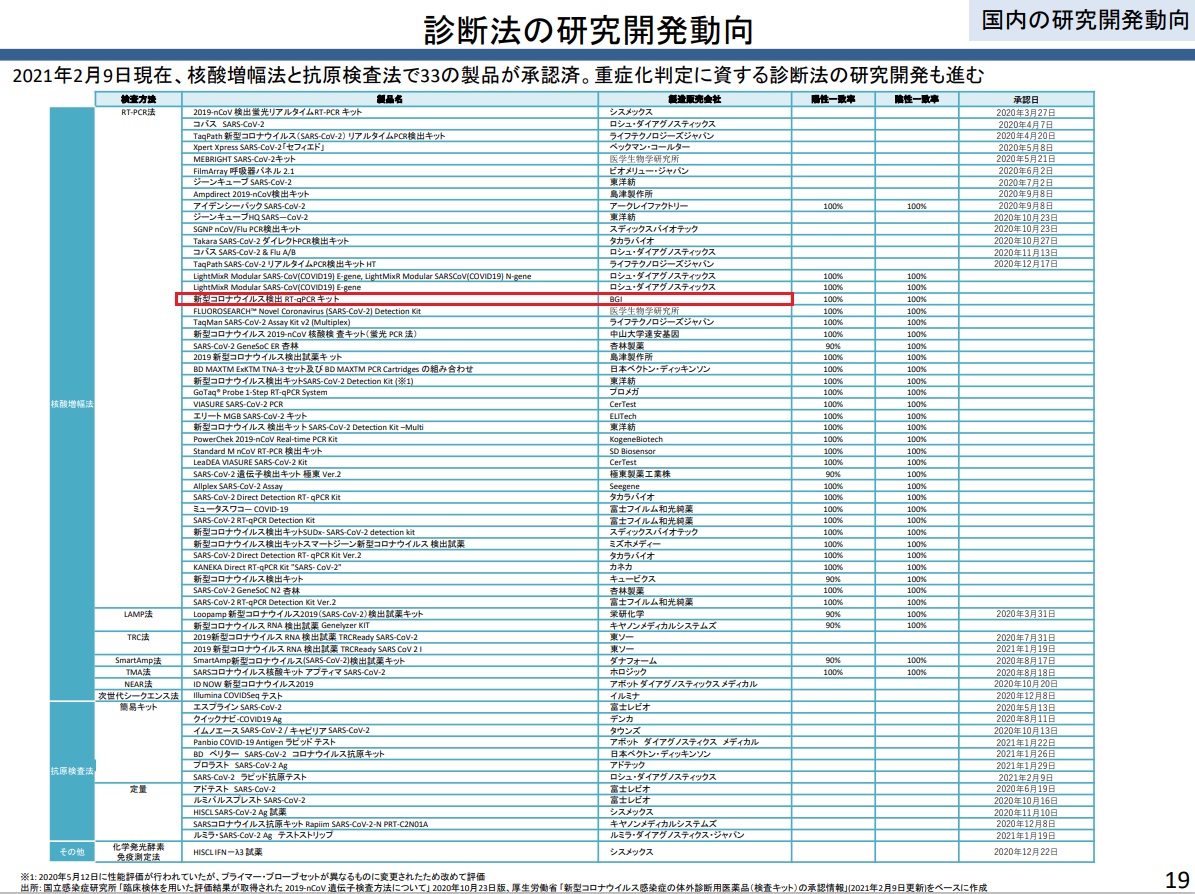The image size is (1195, 894).
Task: Click manufacturer cell デンカ
Action: pos(622,719)
